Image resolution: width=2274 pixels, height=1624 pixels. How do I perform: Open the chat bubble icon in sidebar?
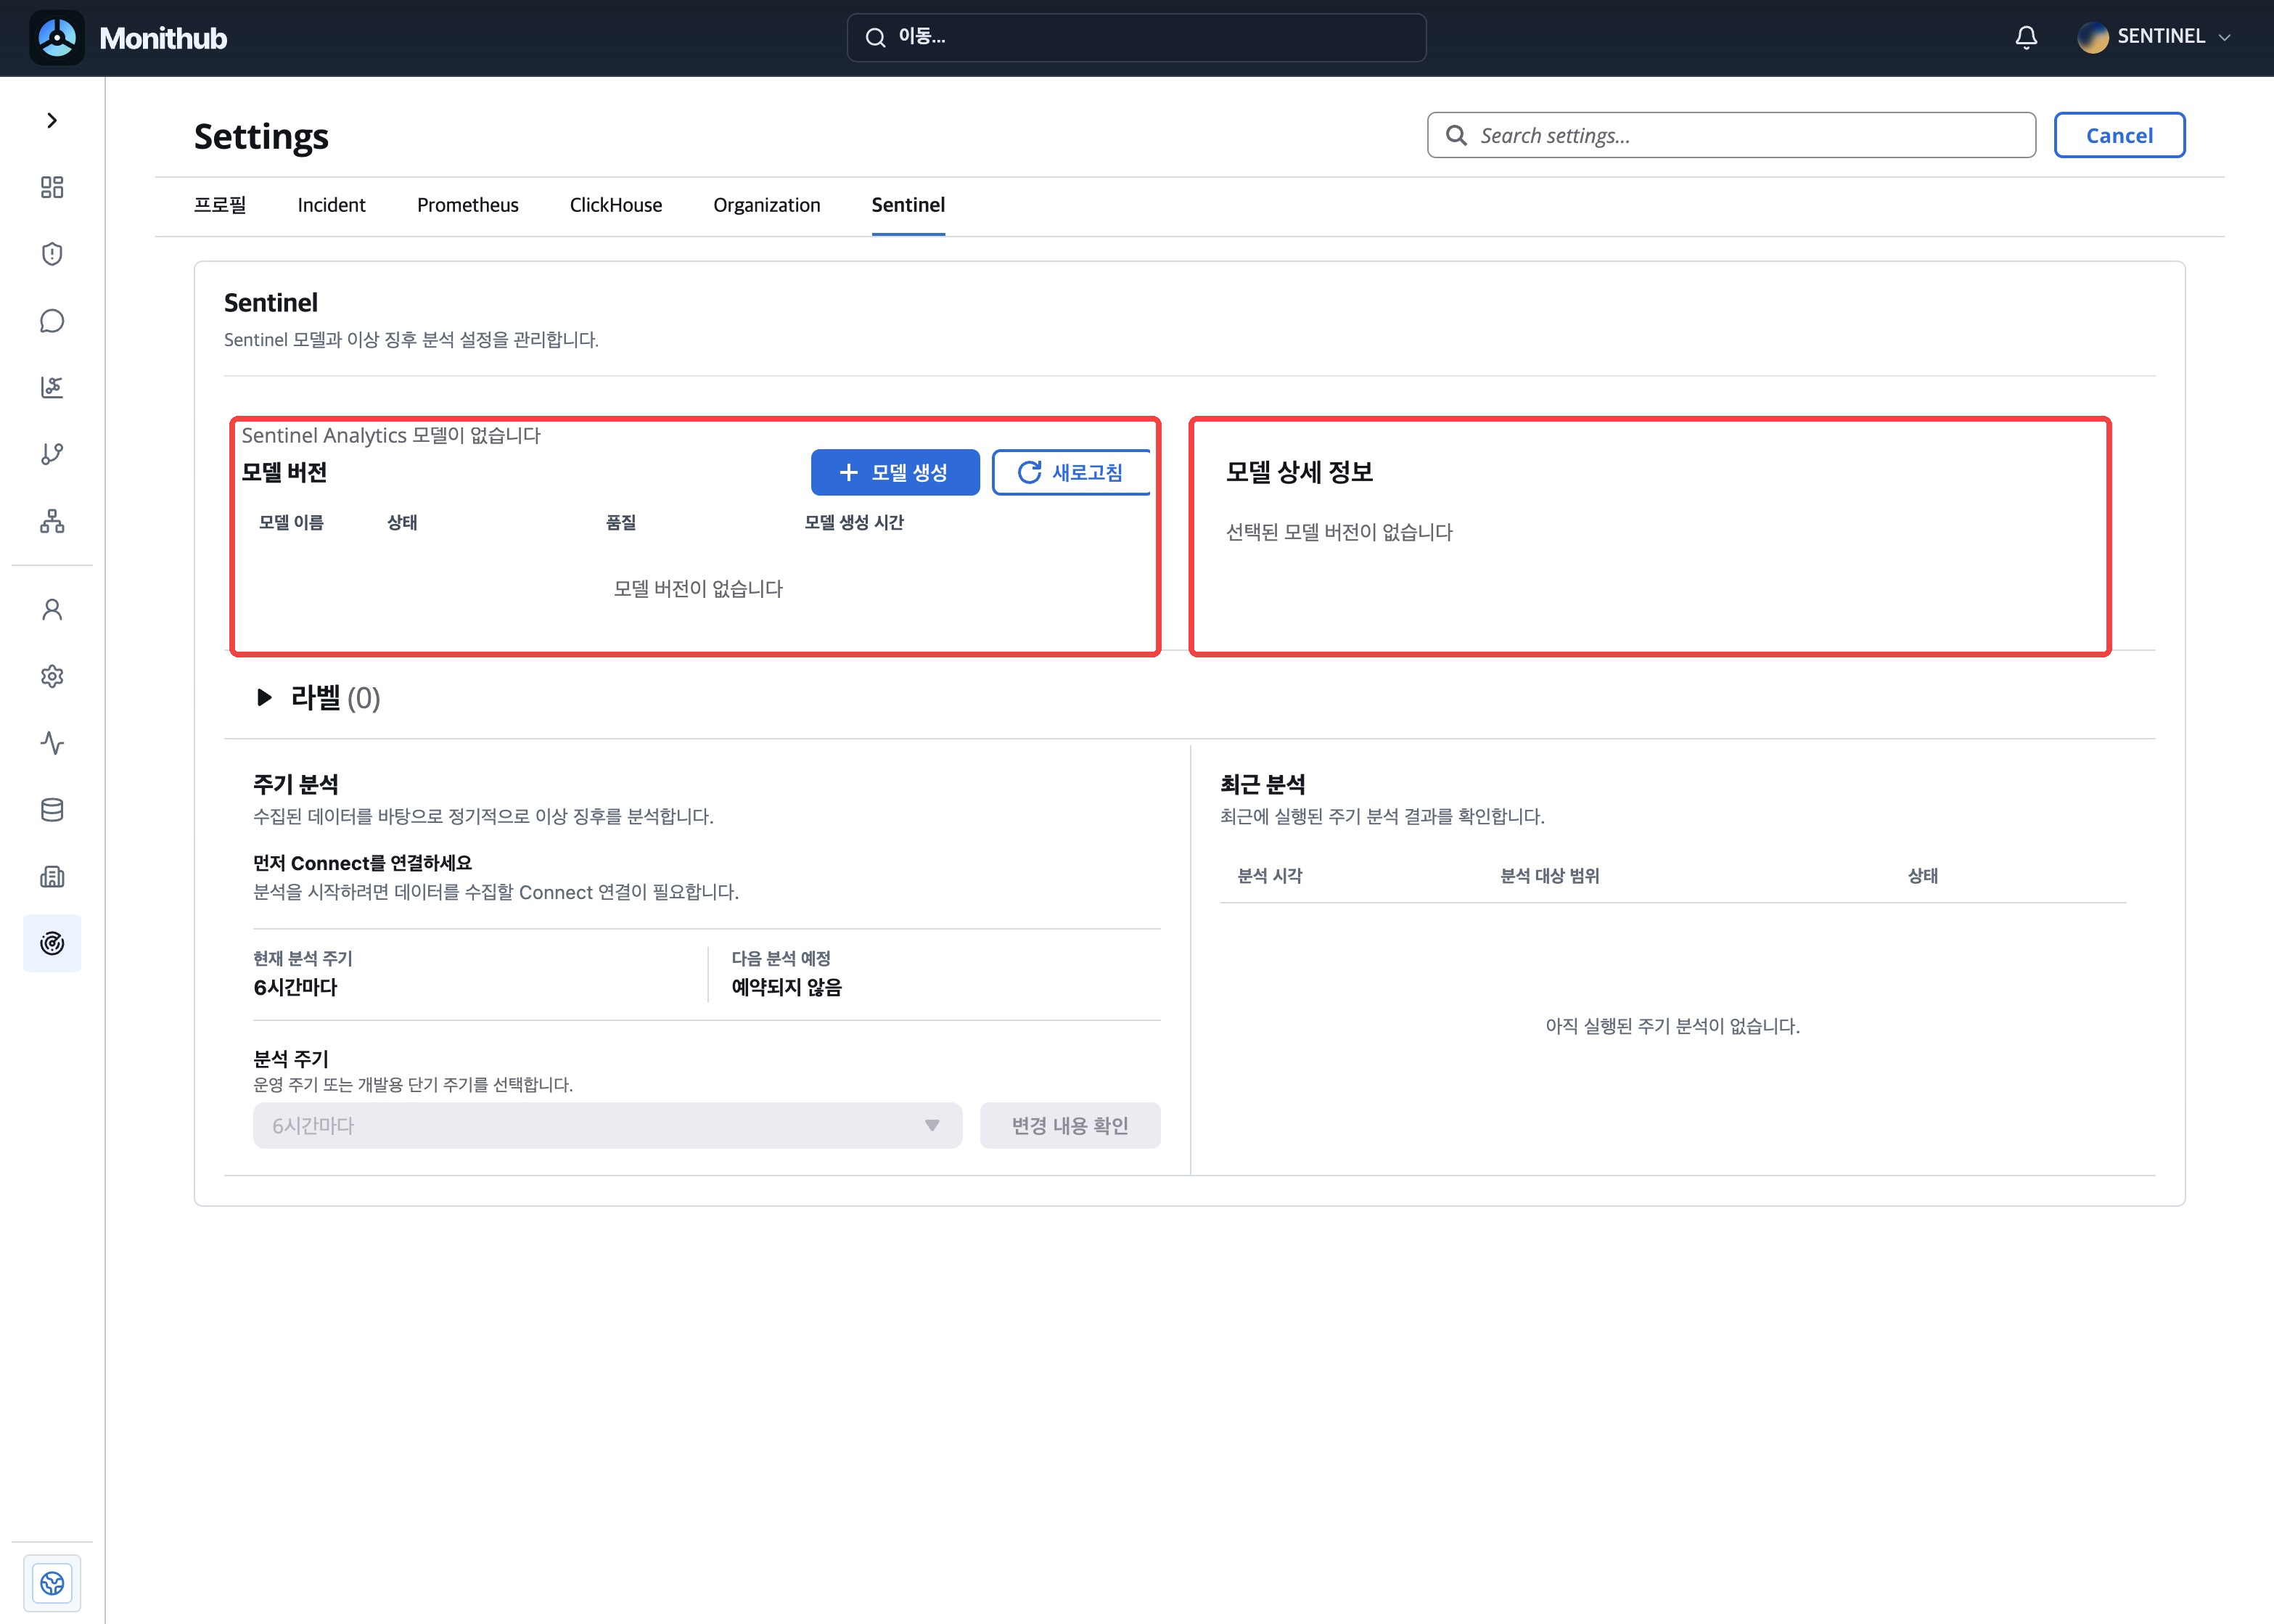tap(52, 321)
